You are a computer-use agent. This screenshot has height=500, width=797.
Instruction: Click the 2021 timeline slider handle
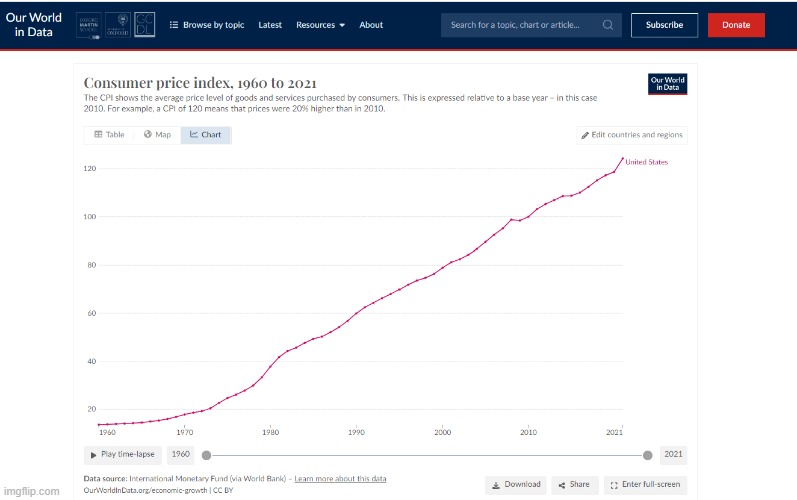[x=648, y=455]
